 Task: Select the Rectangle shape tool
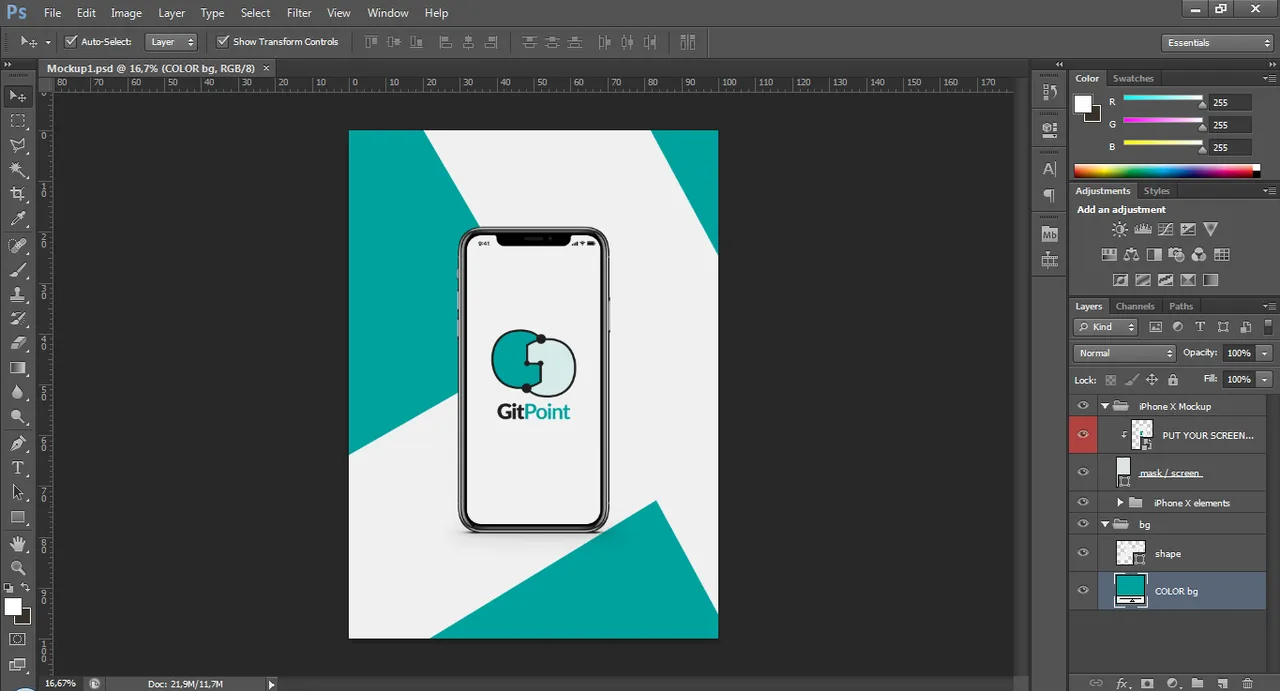(x=18, y=517)
